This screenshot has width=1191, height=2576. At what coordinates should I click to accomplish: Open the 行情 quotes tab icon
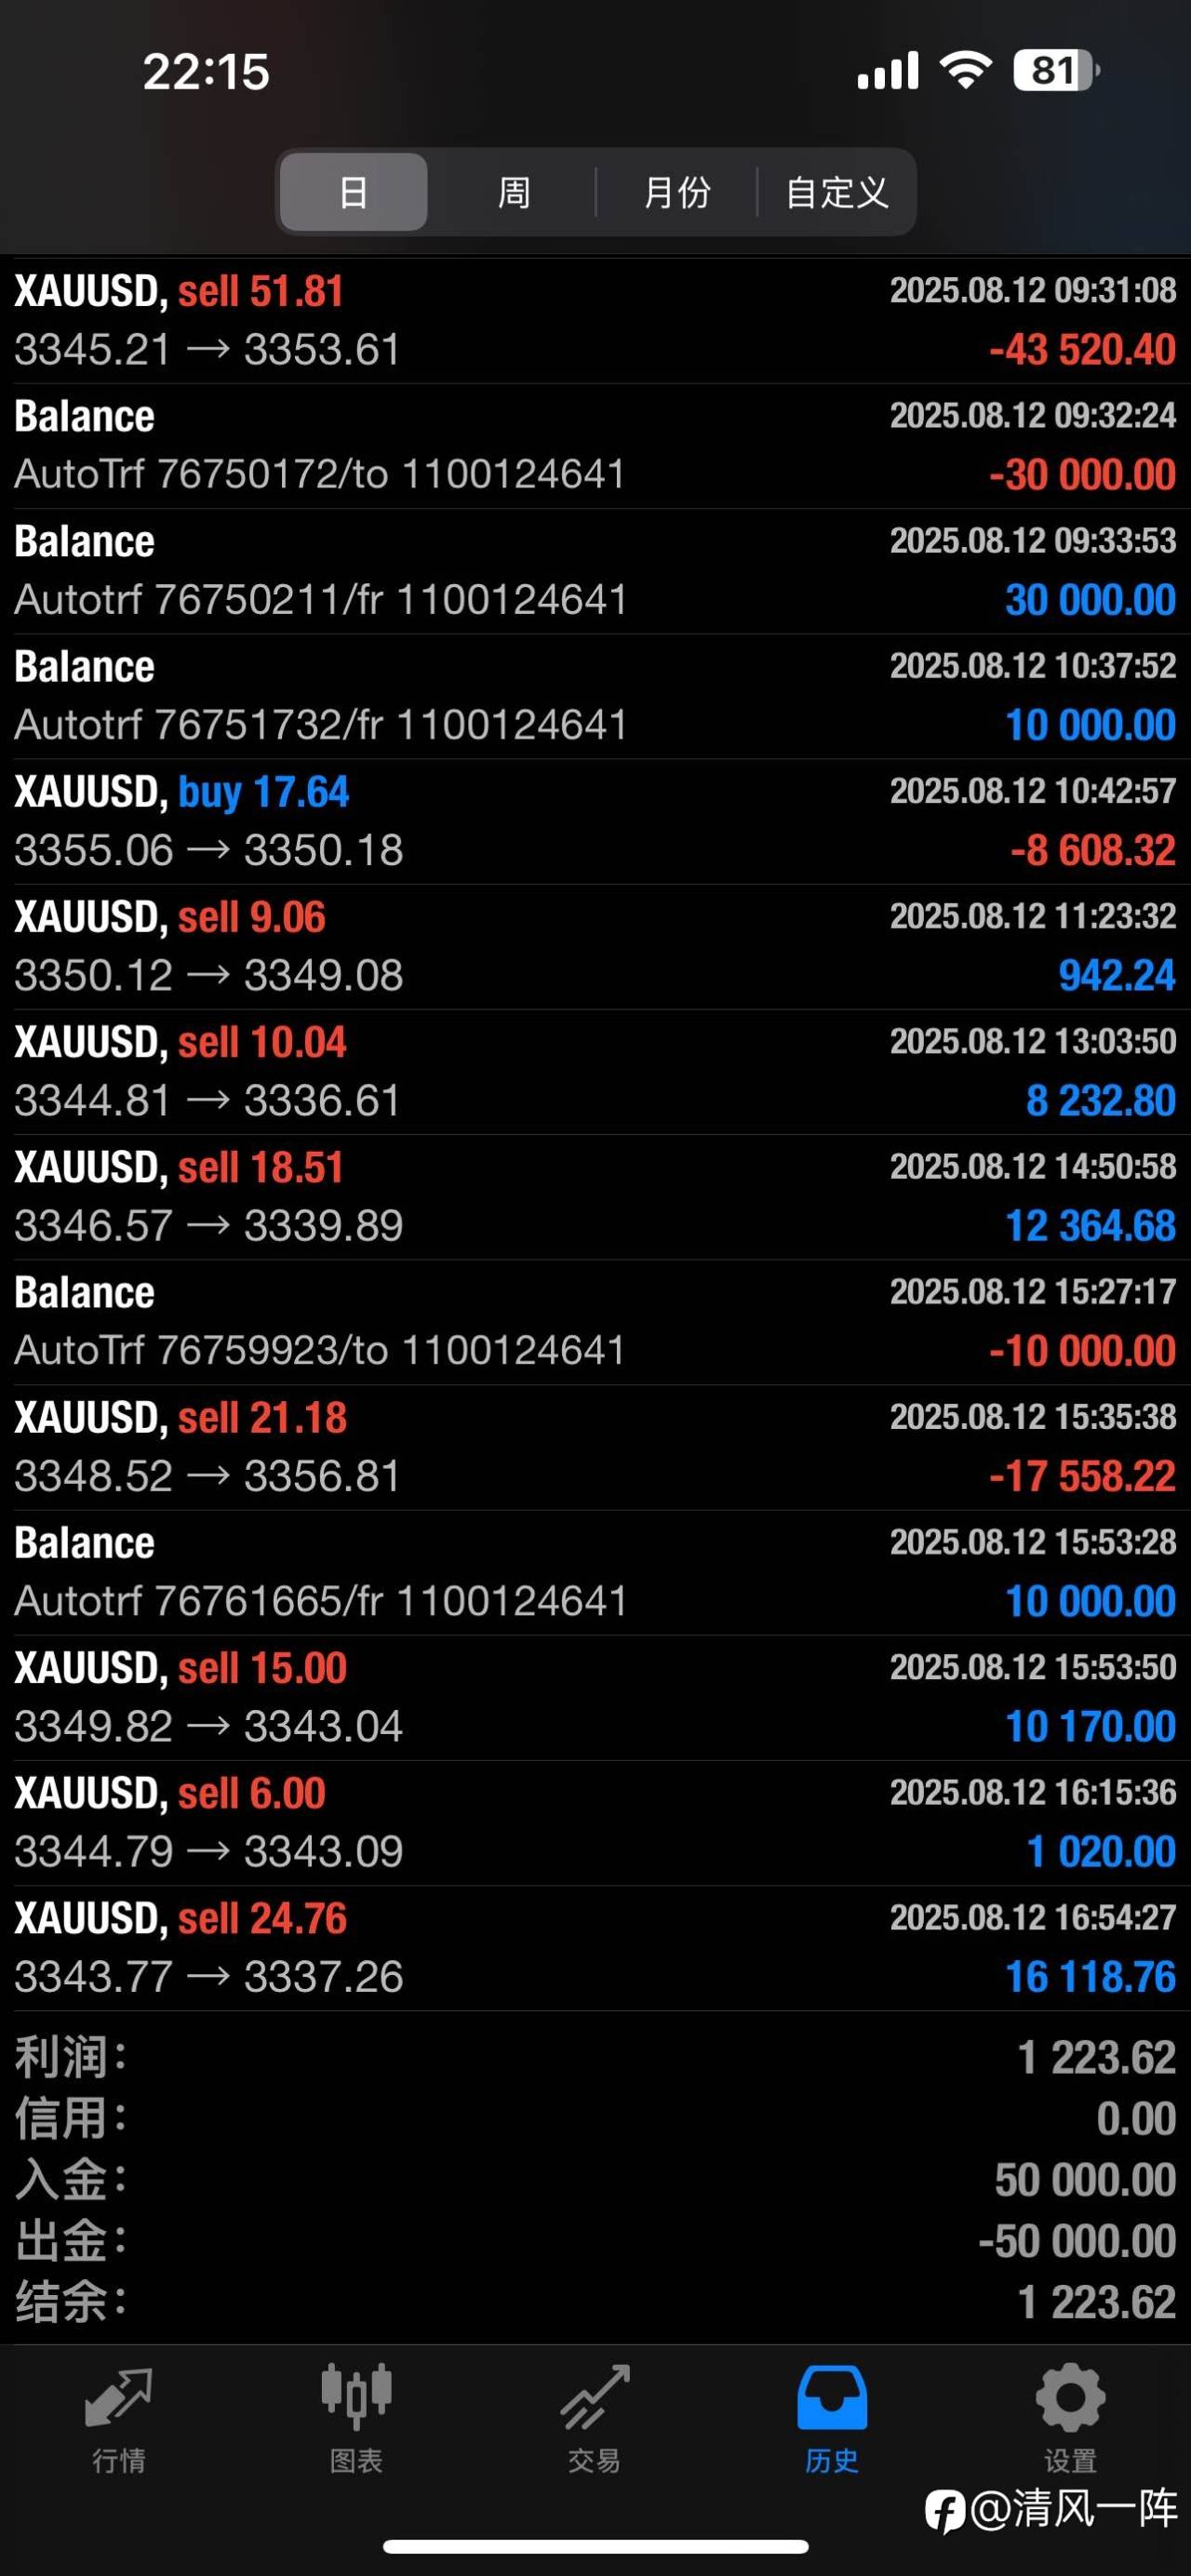(x=119, y=2398)
